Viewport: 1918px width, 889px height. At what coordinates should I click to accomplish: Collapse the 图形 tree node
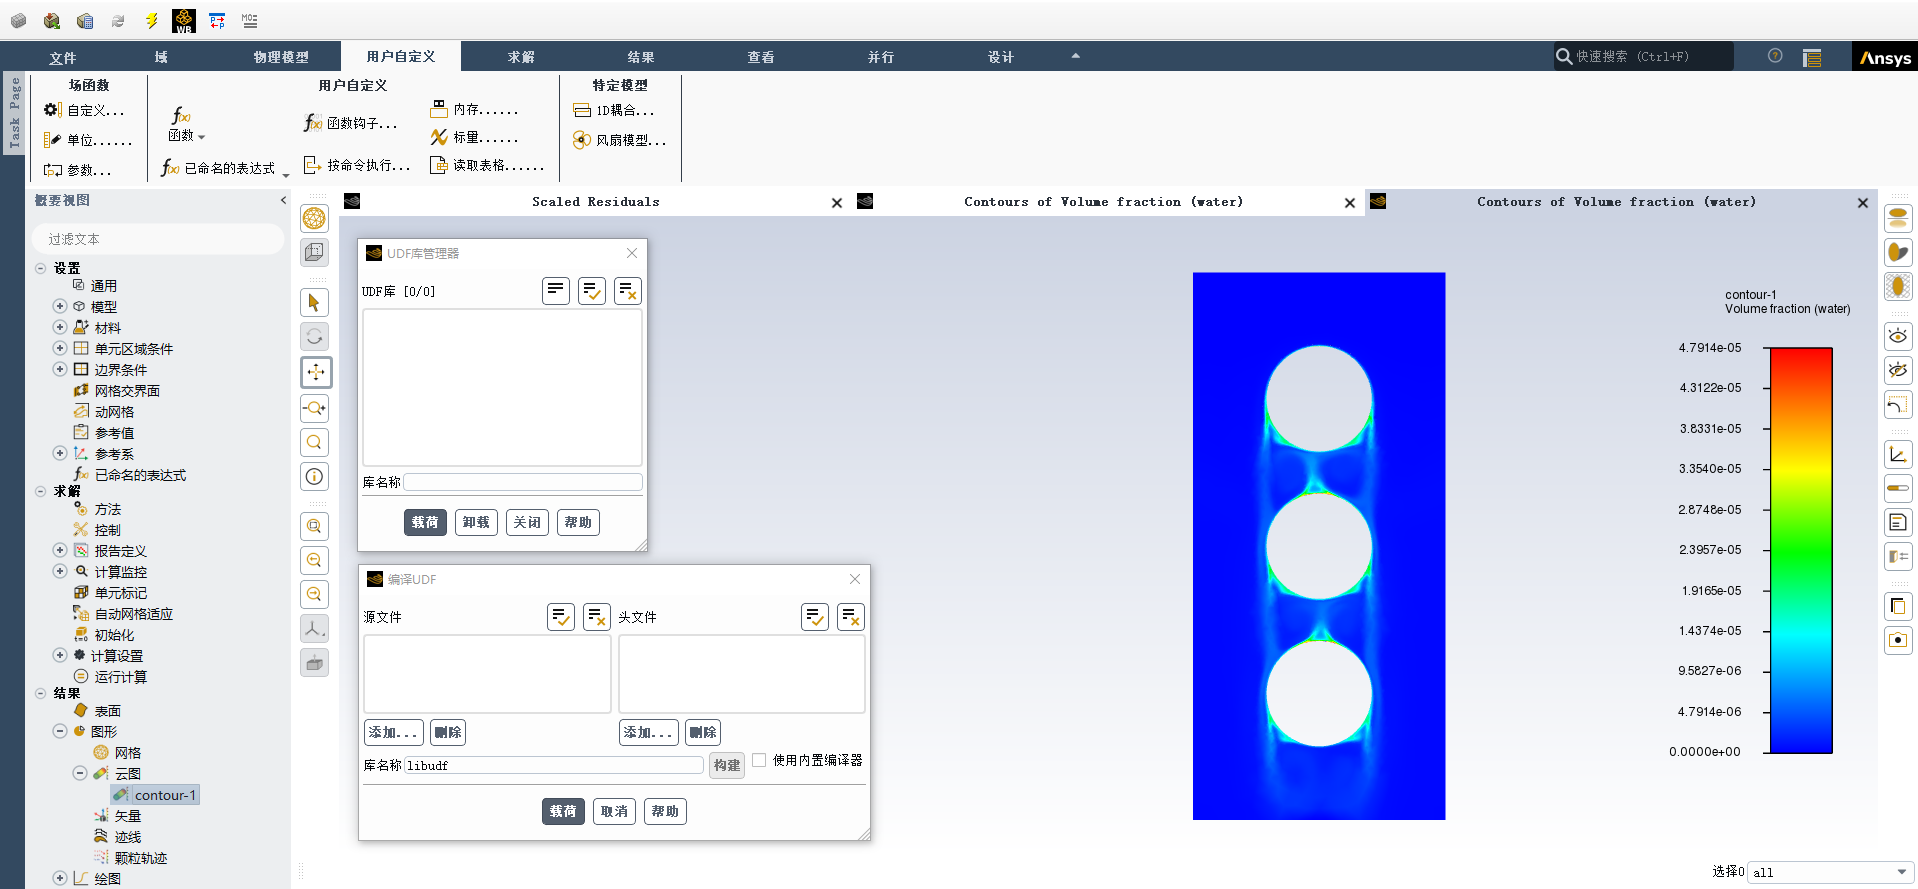[x=60, y=731]
